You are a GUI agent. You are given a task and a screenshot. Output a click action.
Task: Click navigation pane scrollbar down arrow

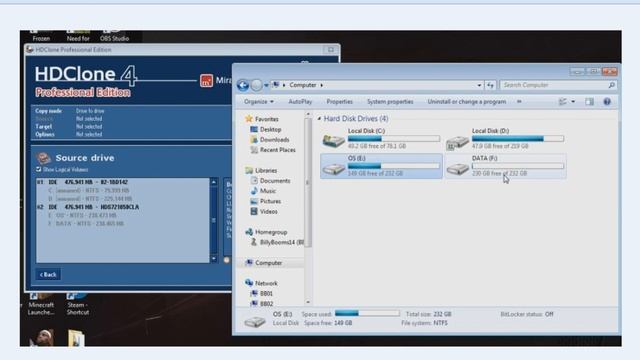pyautogui.click(x=308, y=302)
